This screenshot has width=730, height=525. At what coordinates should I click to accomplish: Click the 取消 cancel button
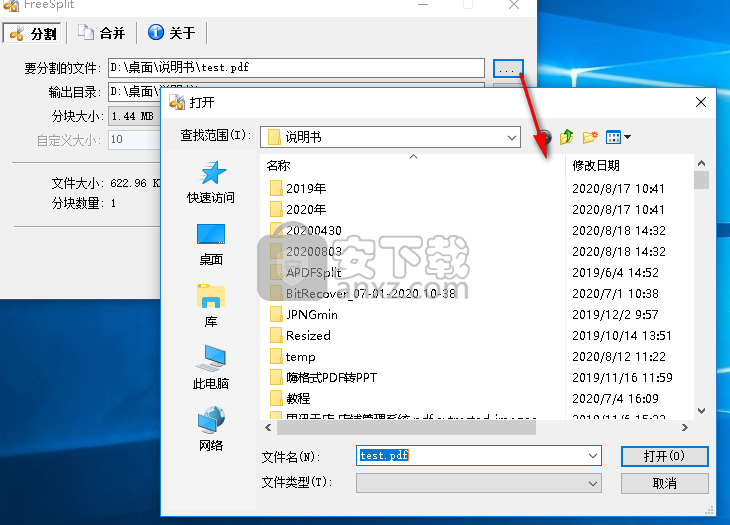(x=664, y=483)
